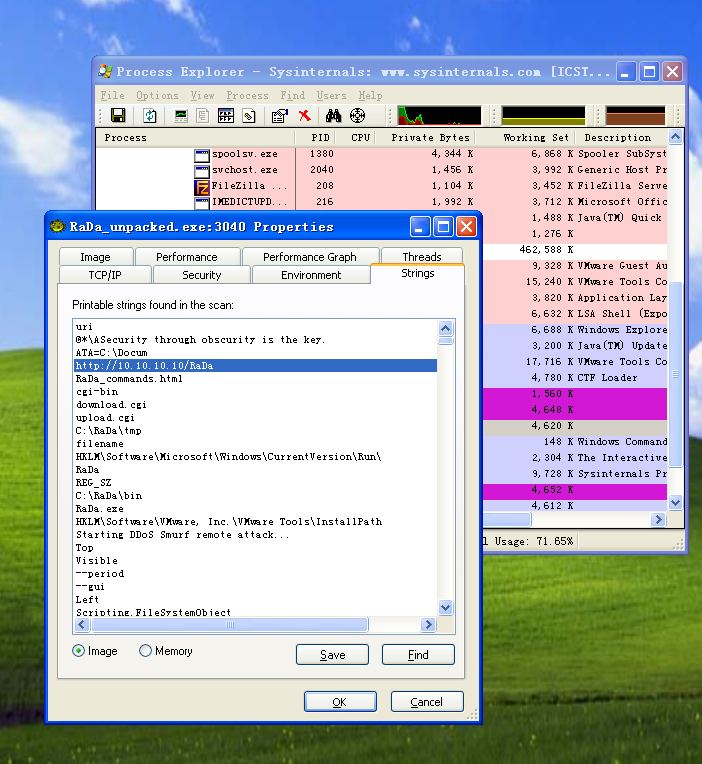702x764 pixels.
Task: Click the Refresh Now toolbar icon
Action: tap(150, 115)
